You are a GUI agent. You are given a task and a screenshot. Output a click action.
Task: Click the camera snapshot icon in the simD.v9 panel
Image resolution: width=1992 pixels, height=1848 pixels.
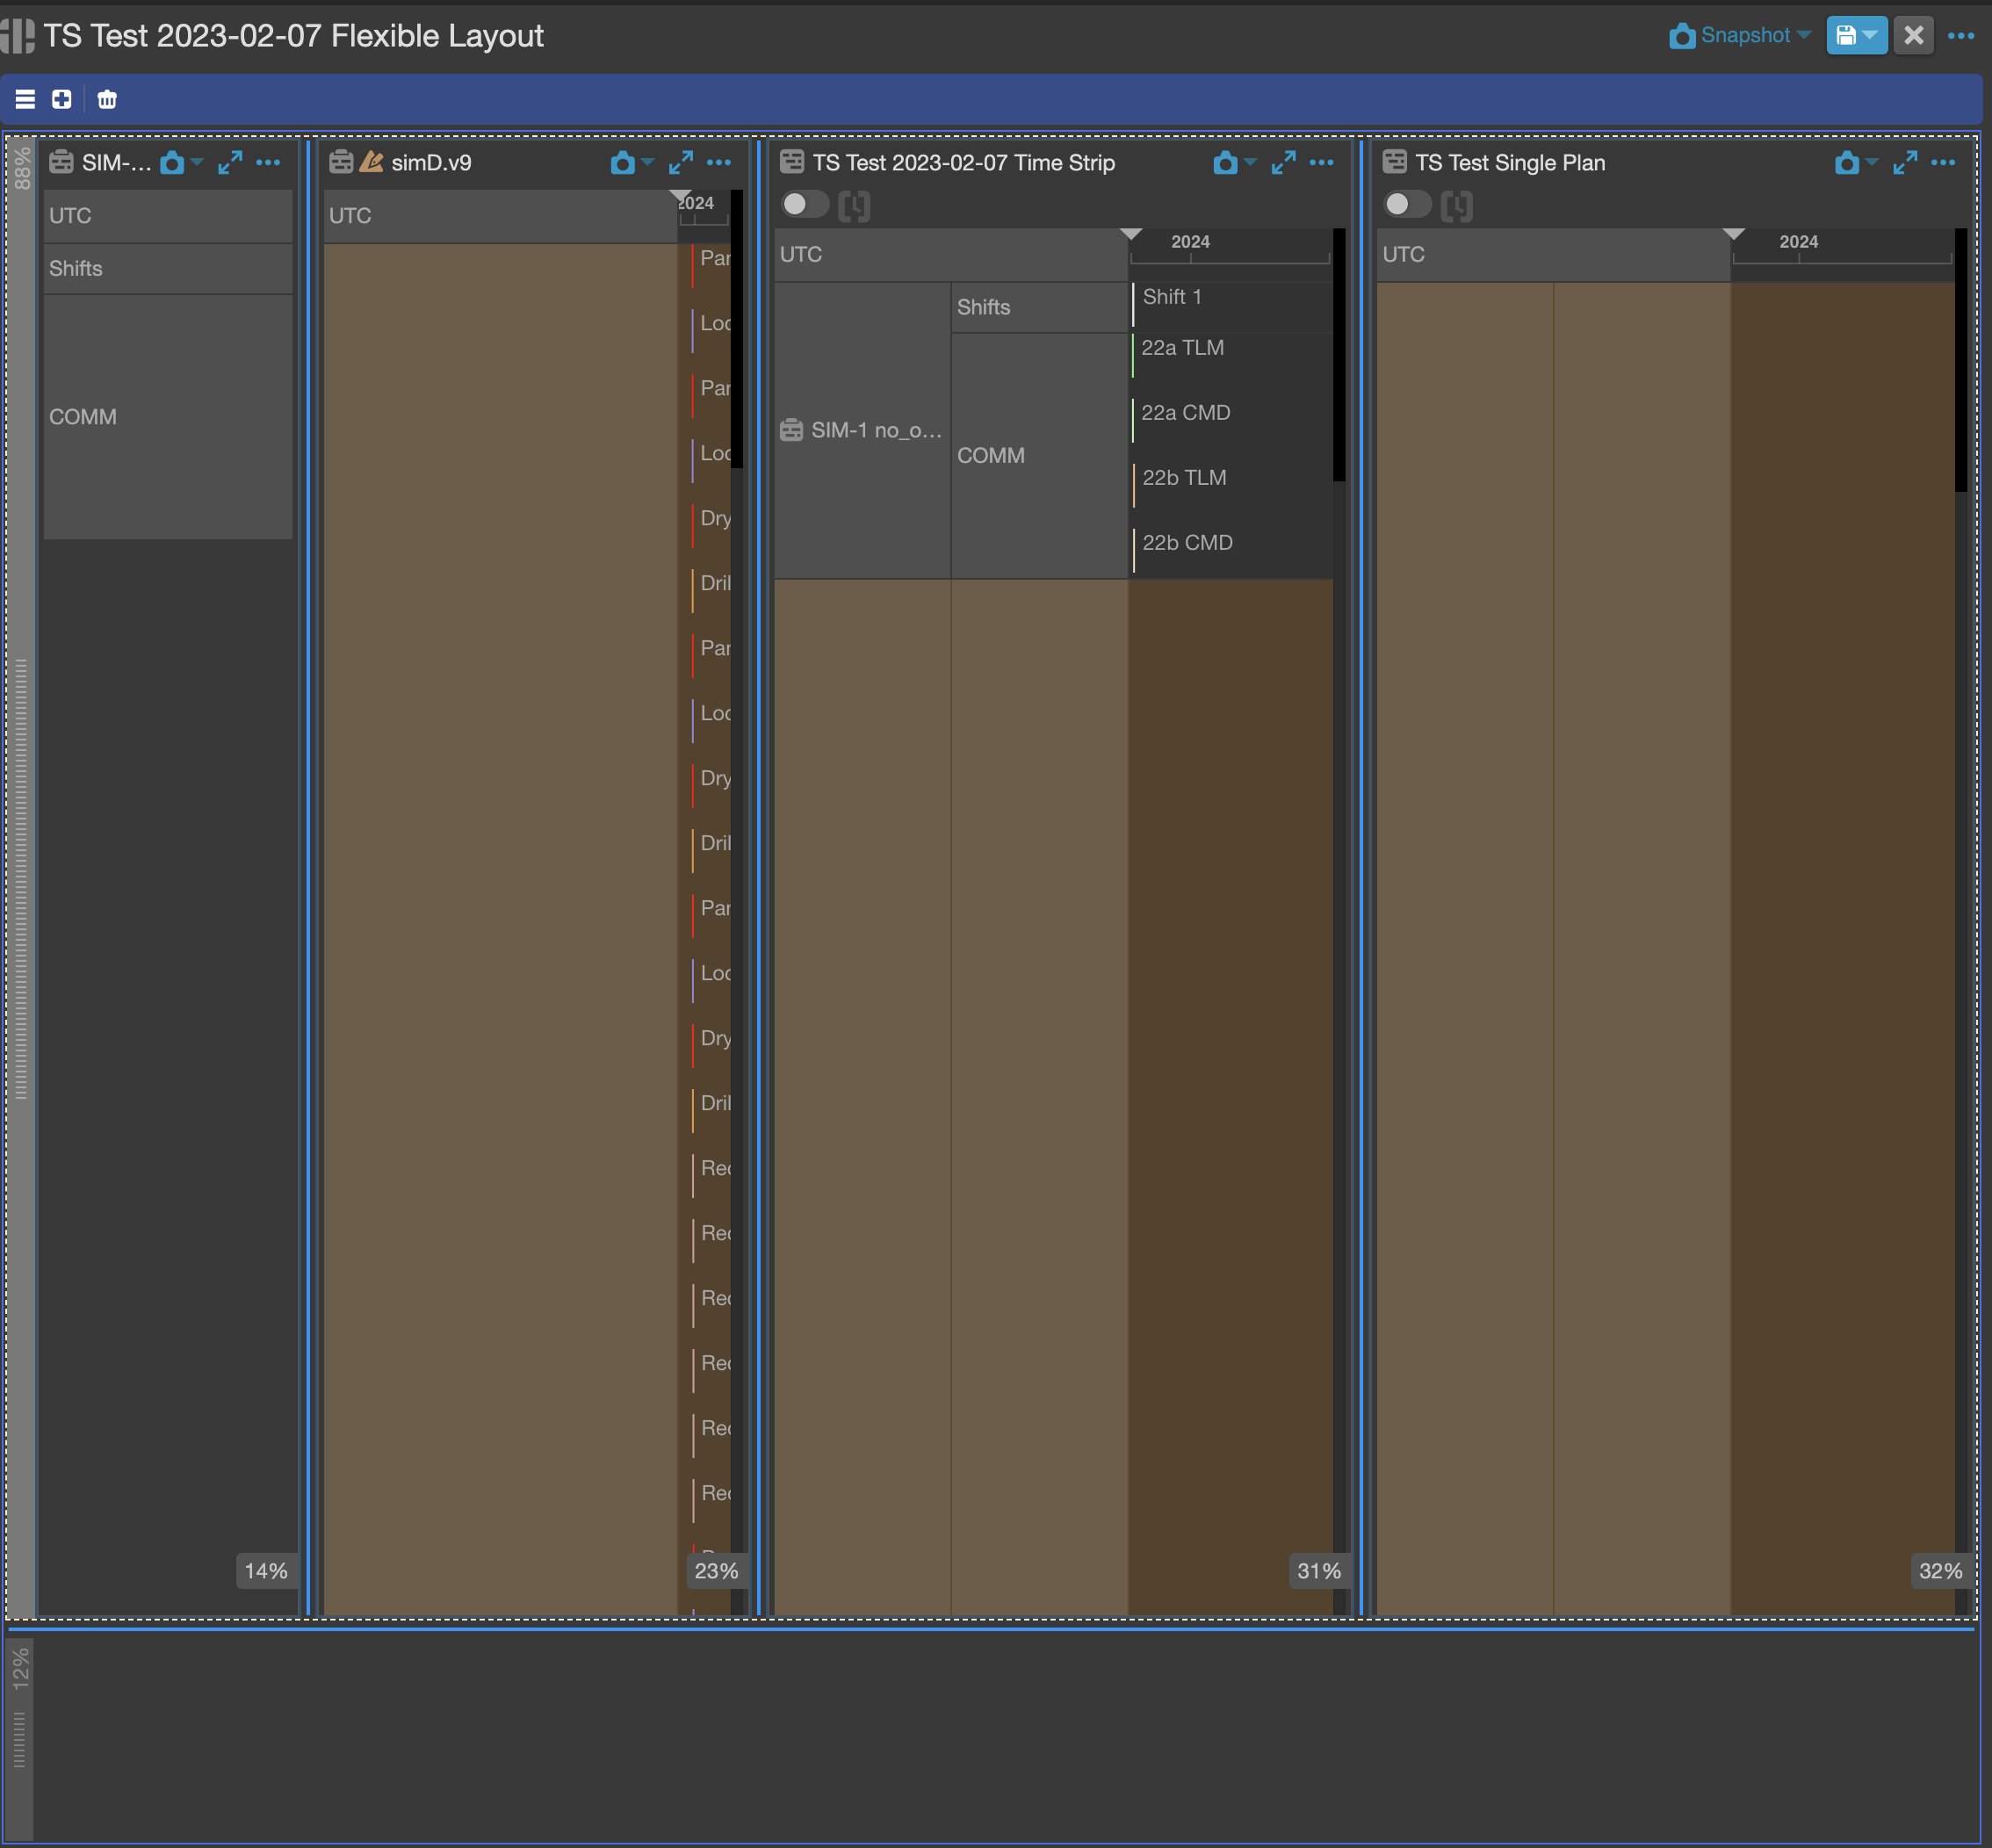623,162
